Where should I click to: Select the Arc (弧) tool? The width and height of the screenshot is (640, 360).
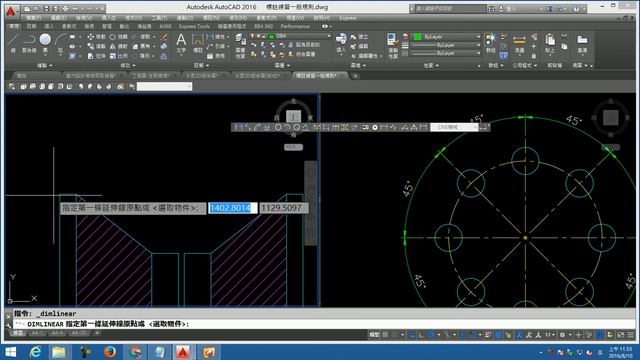(60, 42)
